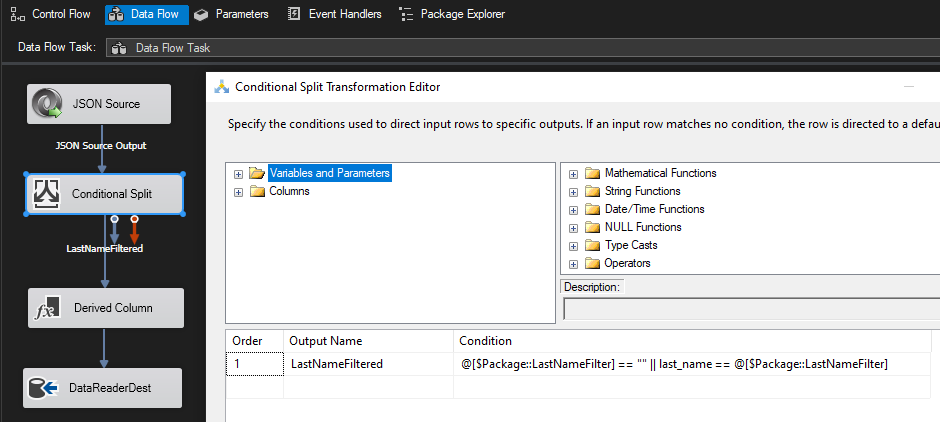Image resolution: width=940 pixels, height=422 pixels.
Task: Expand the String Functions node
Action: [x=574, y=191]
